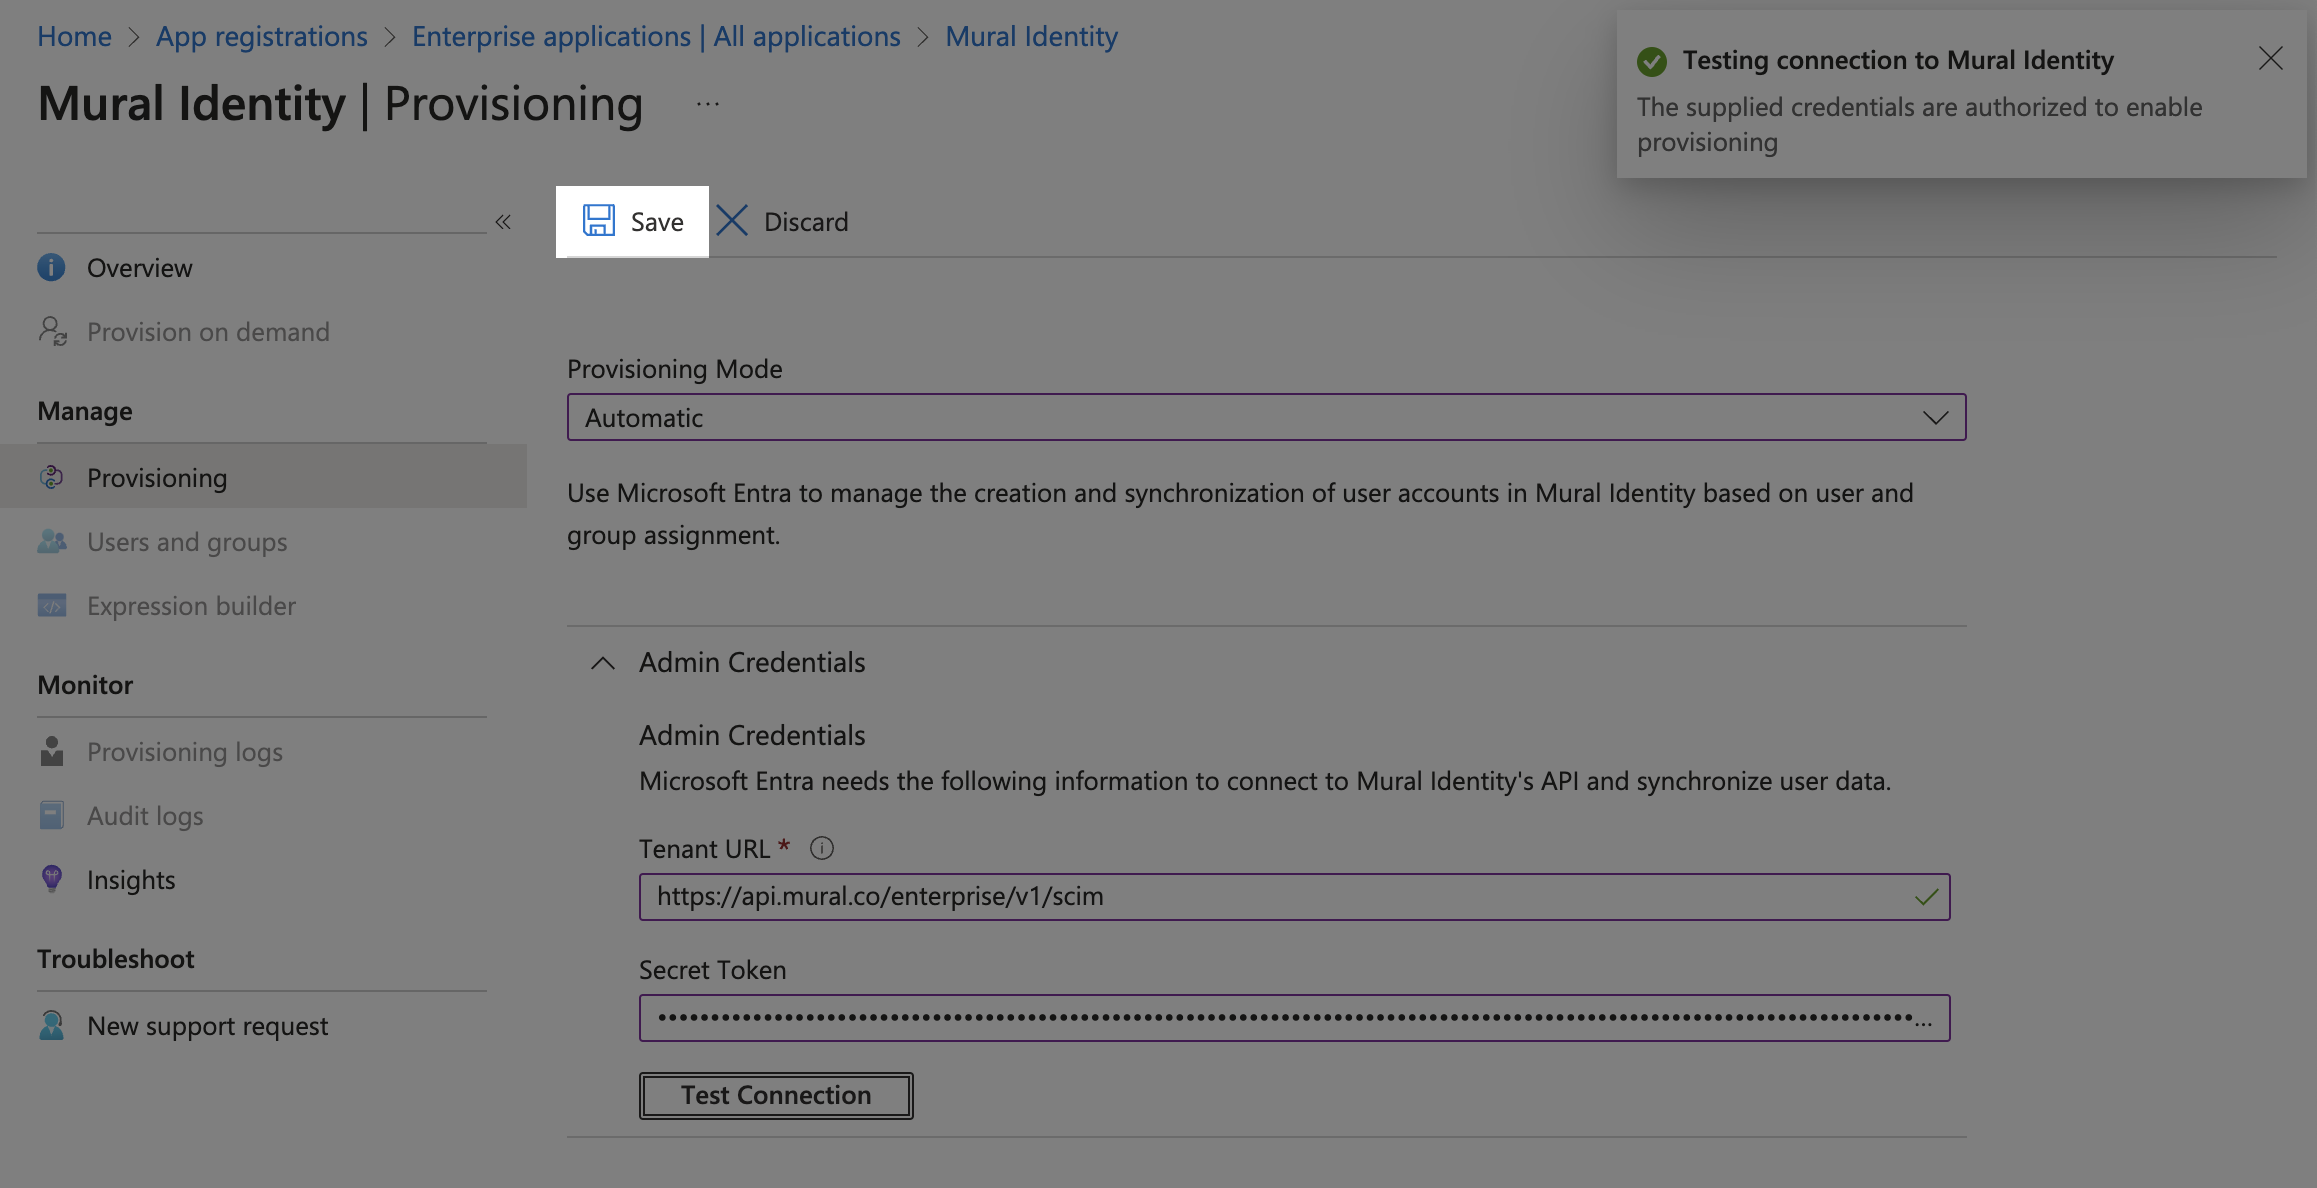Click the Expression builder icon

52,606
